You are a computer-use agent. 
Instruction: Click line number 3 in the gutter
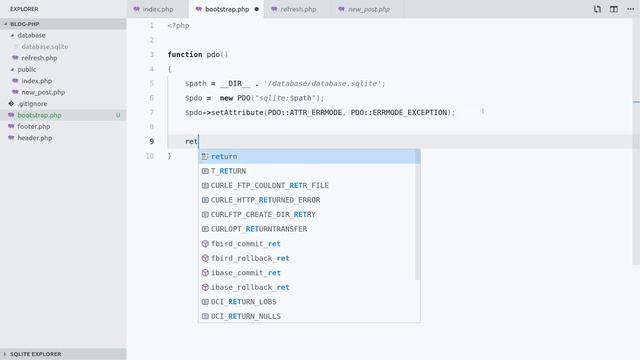(x=151, y=54)
